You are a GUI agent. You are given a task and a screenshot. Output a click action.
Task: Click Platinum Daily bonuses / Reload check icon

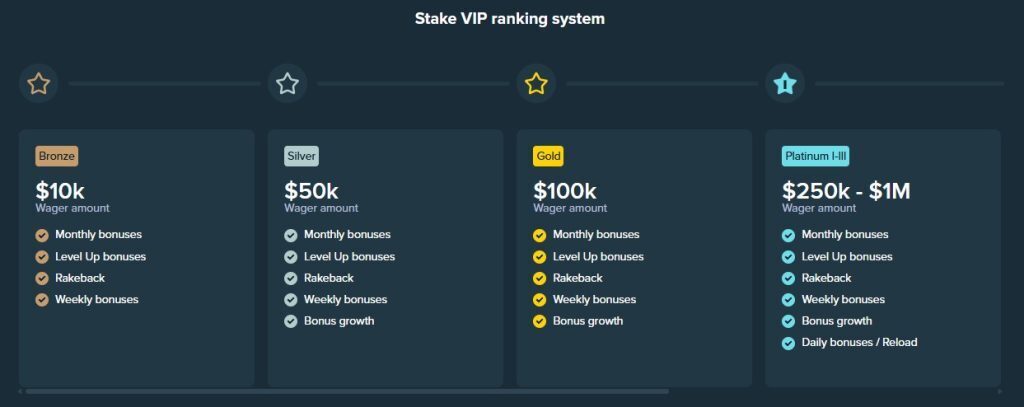[x=788, y=343]
